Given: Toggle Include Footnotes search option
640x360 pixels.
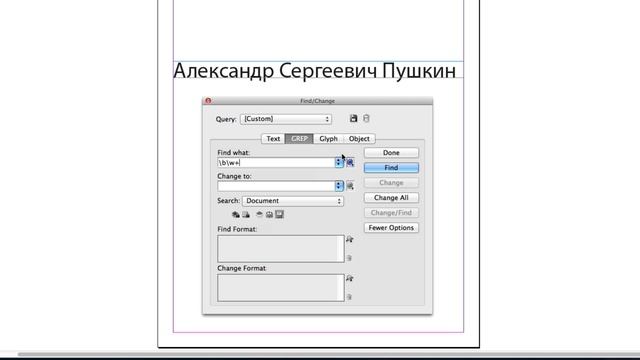Looking at the screenshot, I should (x=279, y=215).
